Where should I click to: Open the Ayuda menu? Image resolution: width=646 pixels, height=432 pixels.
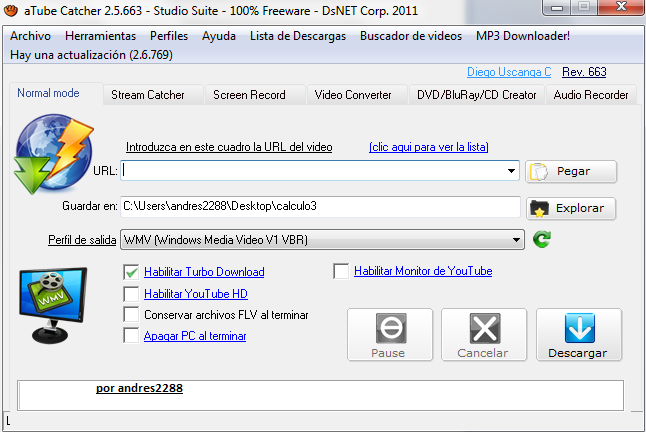tap(219, 36)
